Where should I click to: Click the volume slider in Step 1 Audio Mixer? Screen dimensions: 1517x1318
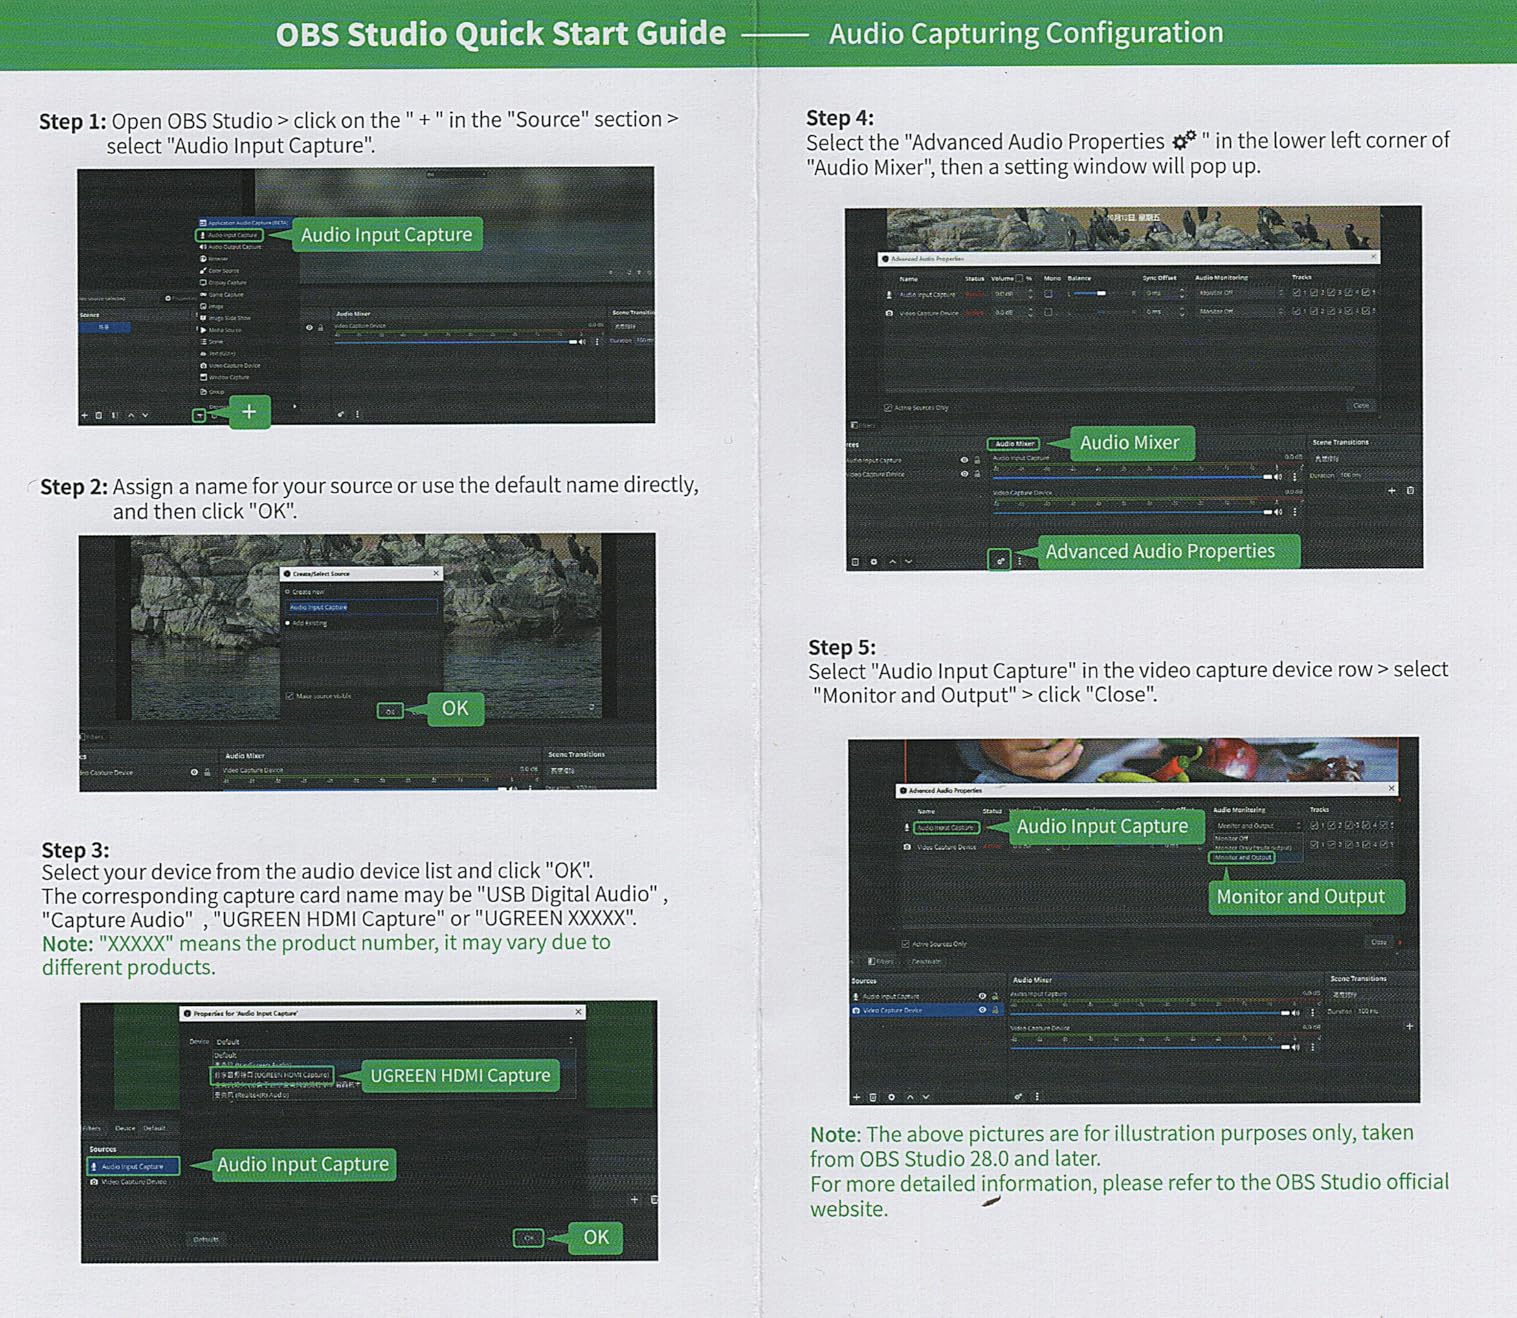pos(455,342)
